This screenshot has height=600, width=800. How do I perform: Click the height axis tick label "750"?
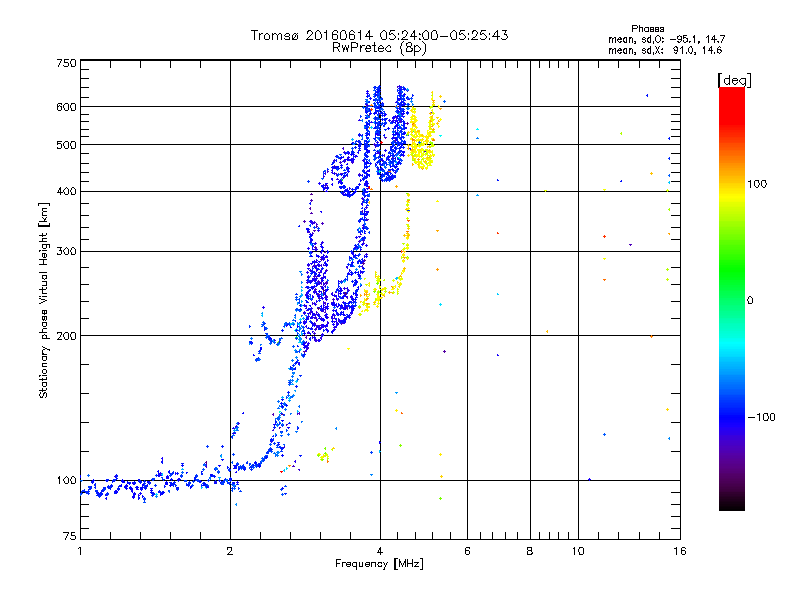pos(66,63)
